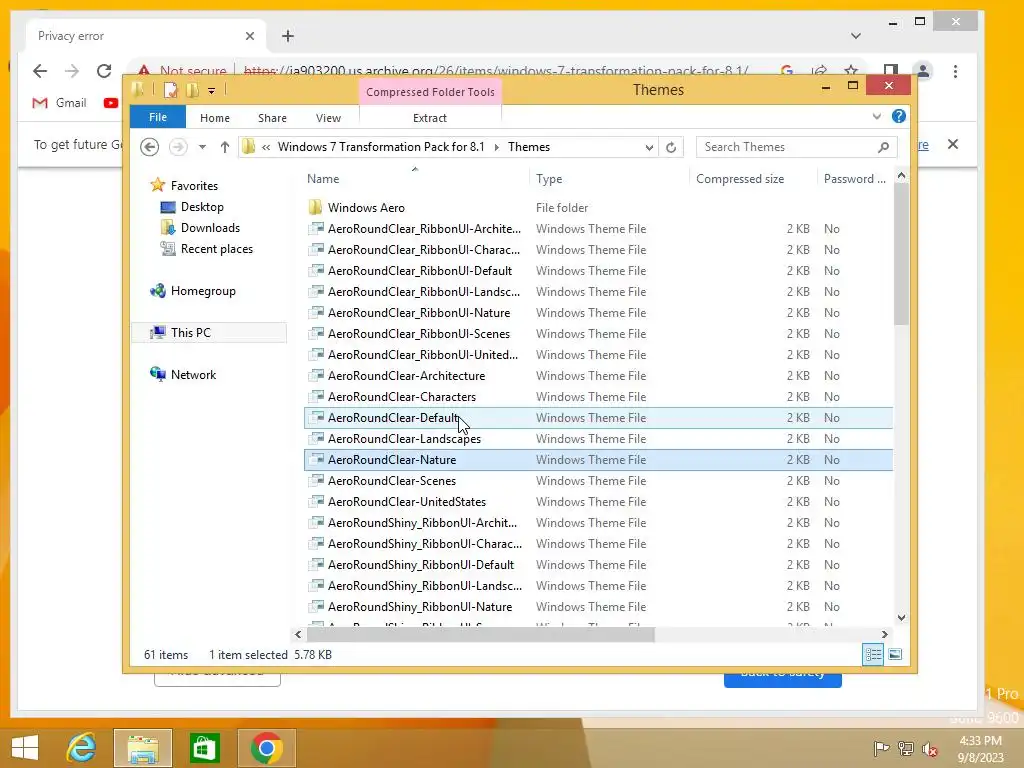1024x768 pixels.
Task: Click Chrome's back navigation arrow
Action: click(40, 71)
